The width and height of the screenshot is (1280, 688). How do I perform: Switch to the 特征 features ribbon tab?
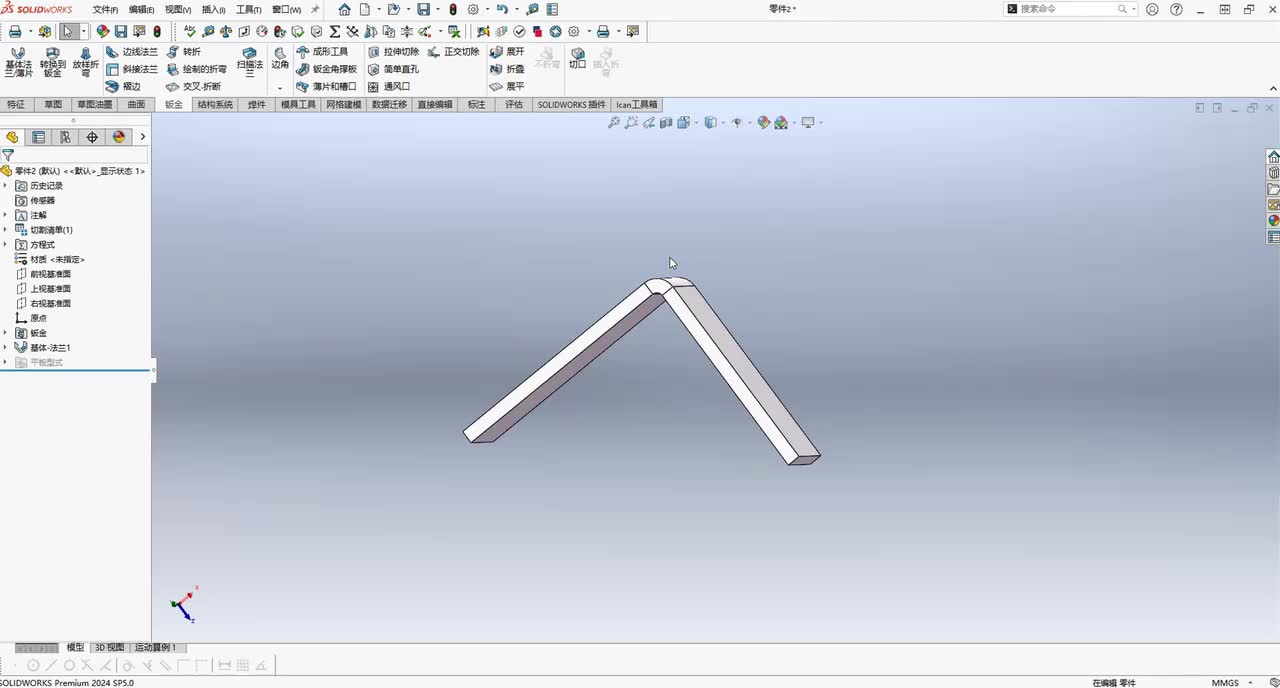click(16, 104)
